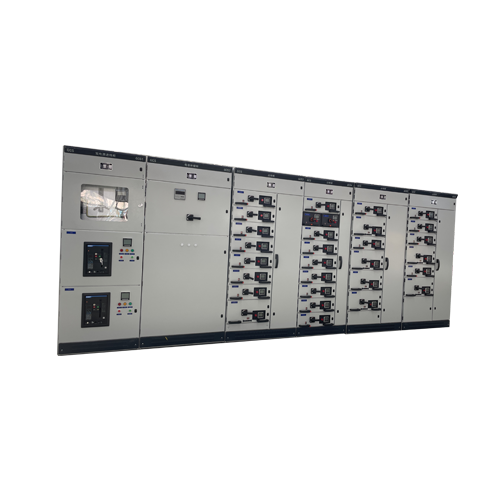
Task: Select the left black controller module, fourth cabinet
Action: pyautogui.click(x=312, y=219)
